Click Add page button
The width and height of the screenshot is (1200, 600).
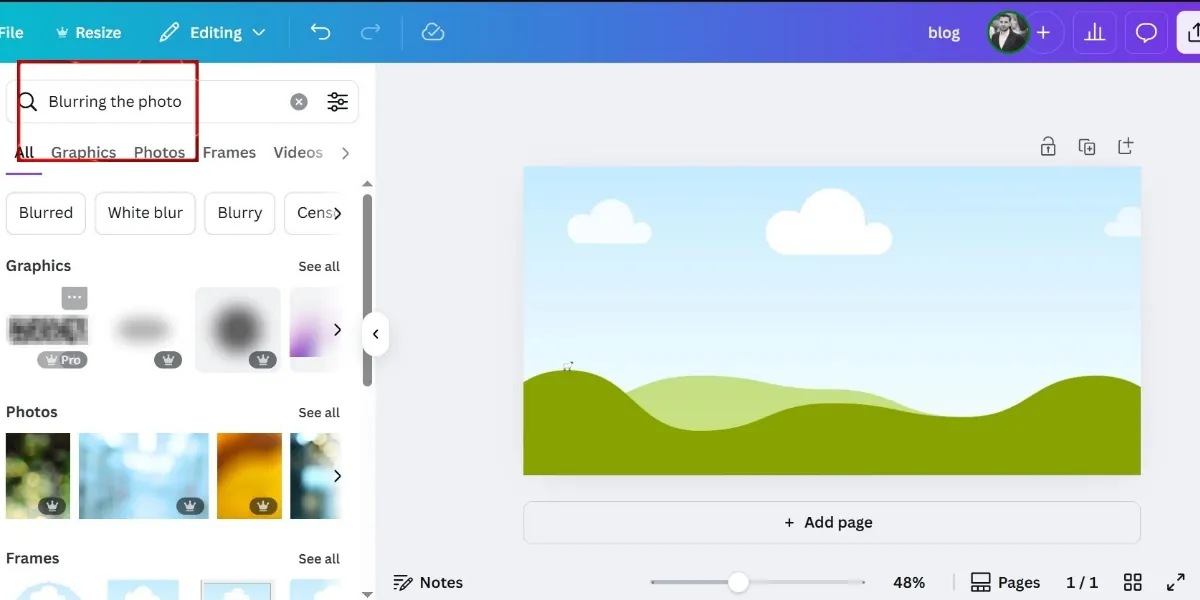pos(831,522)
